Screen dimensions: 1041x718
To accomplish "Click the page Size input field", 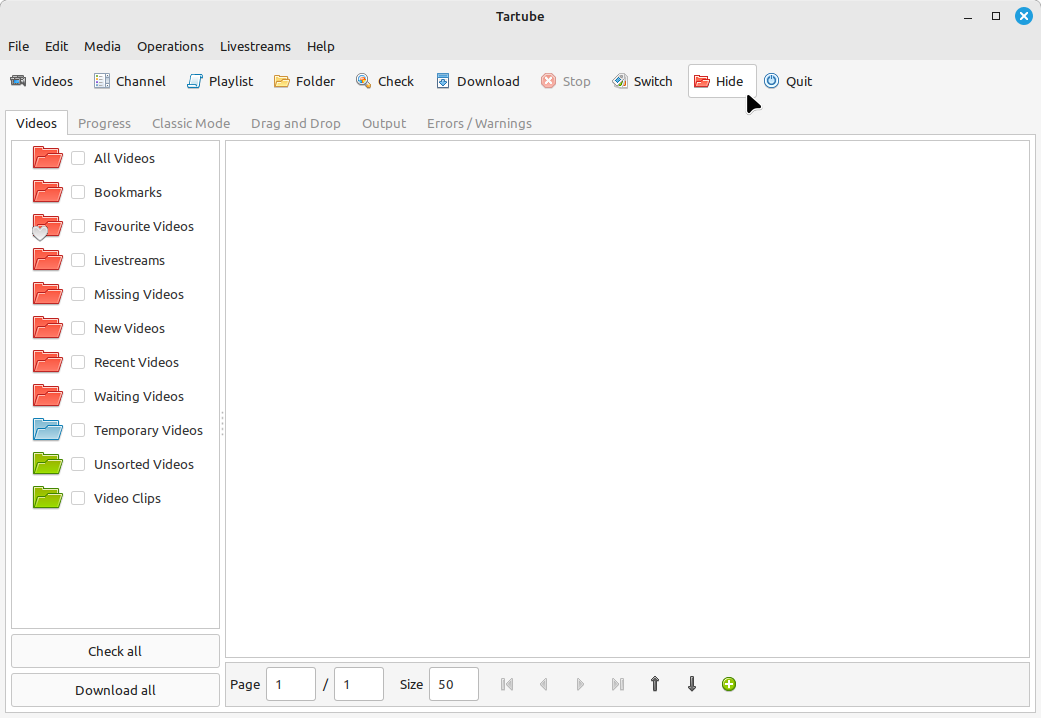I will [x=454, y=684].
